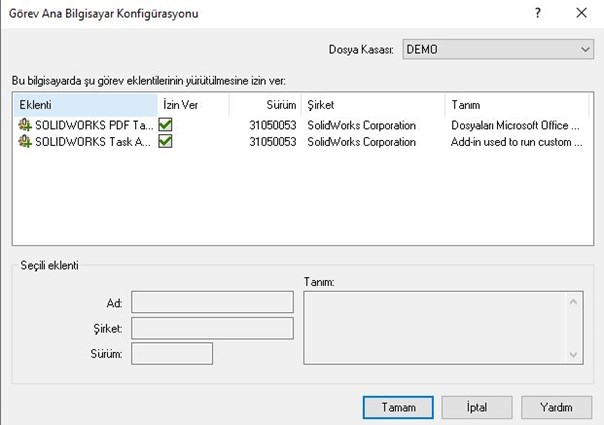Click the Ad text field

click(x=212, y=302)
